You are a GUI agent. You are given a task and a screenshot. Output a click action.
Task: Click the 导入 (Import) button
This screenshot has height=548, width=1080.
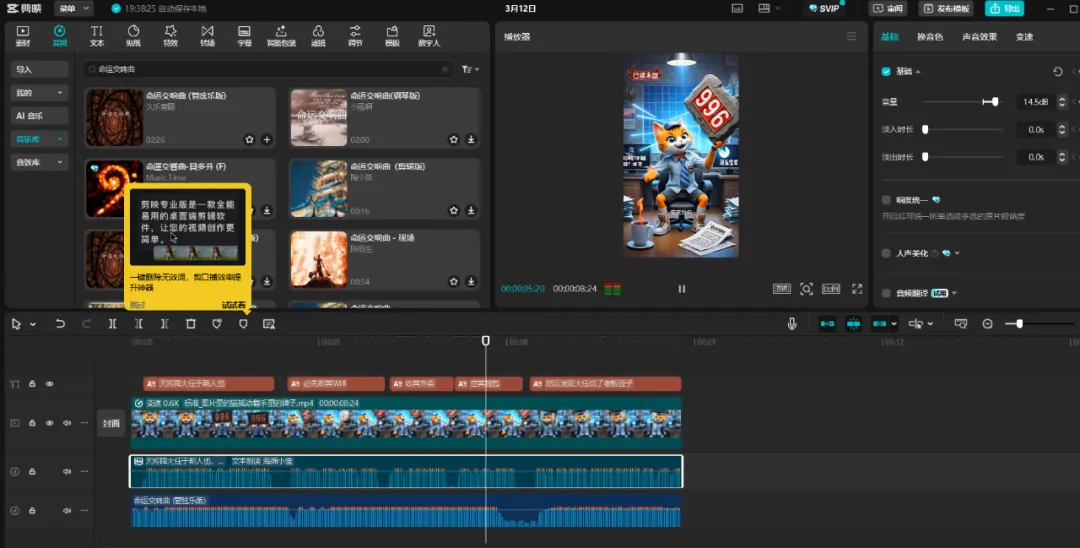(x=40, y=70)
